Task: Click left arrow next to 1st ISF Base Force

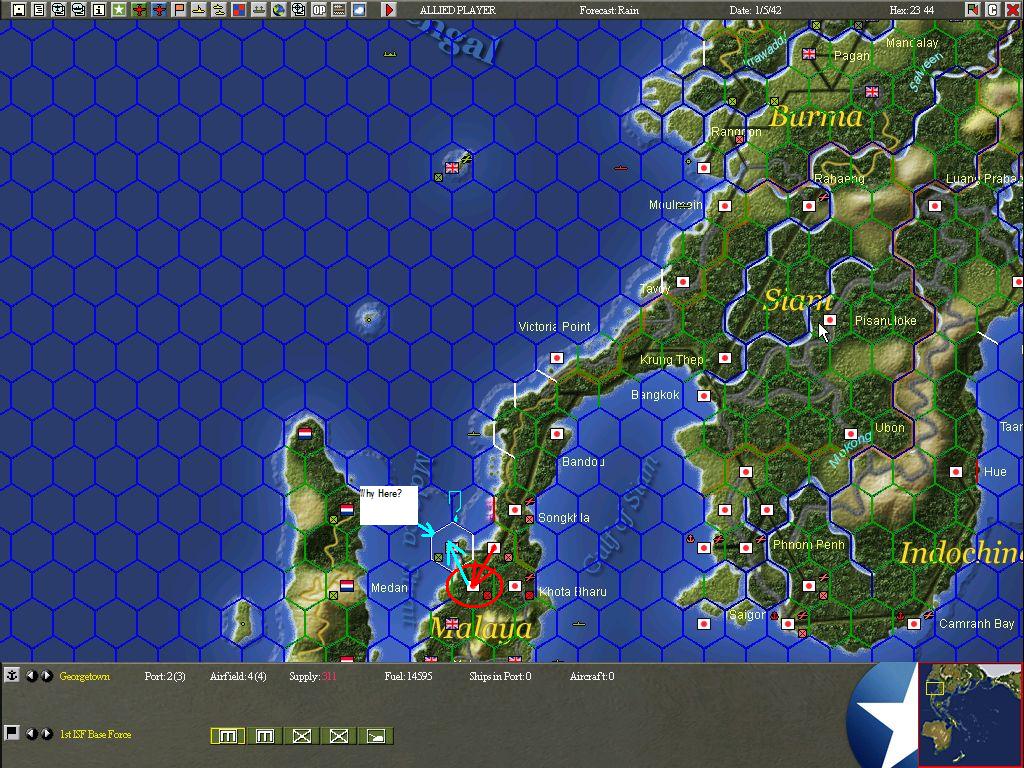Action: click(31, 733)
